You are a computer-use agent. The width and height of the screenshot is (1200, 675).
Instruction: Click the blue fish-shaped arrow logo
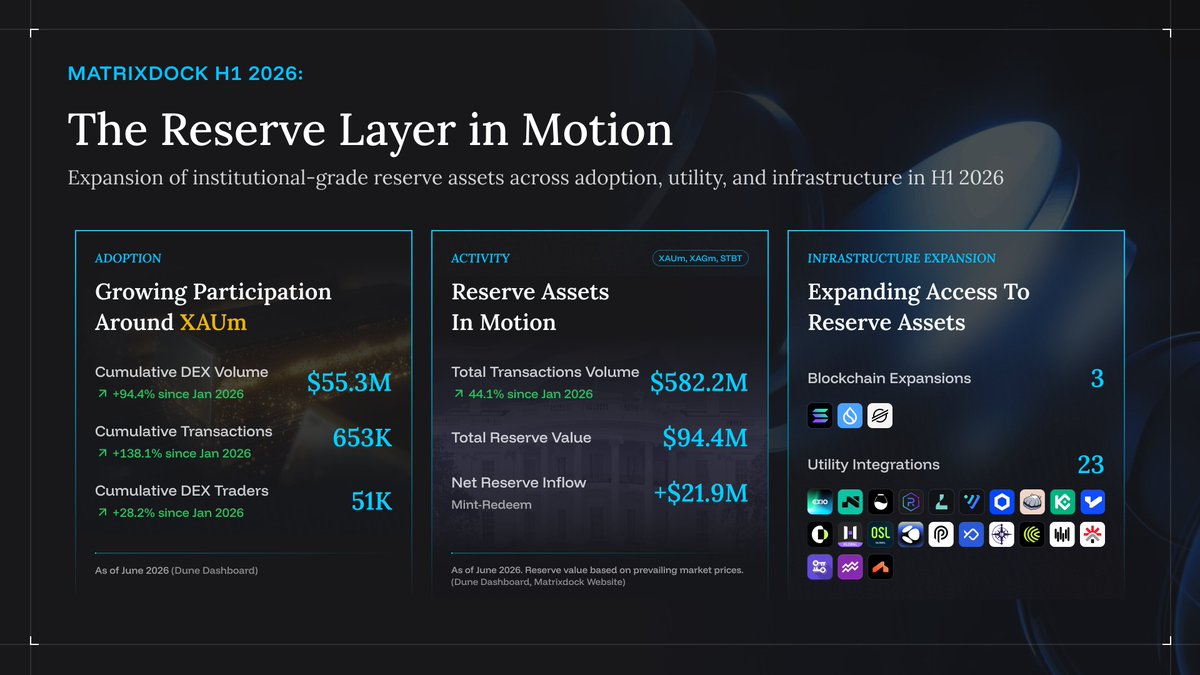coord(971,535)
